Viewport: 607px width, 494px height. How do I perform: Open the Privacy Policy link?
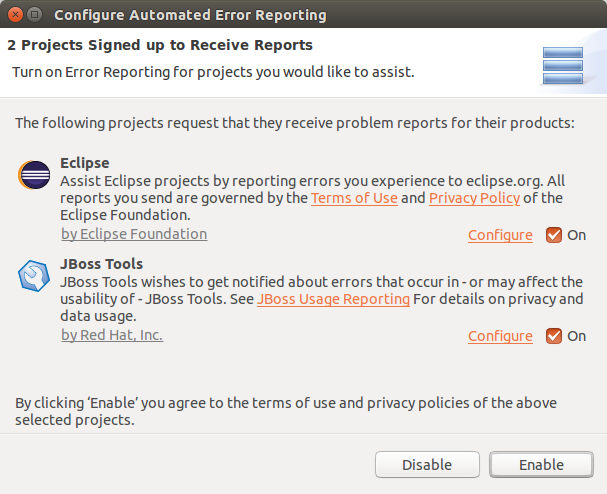click(x=474, y=198)
